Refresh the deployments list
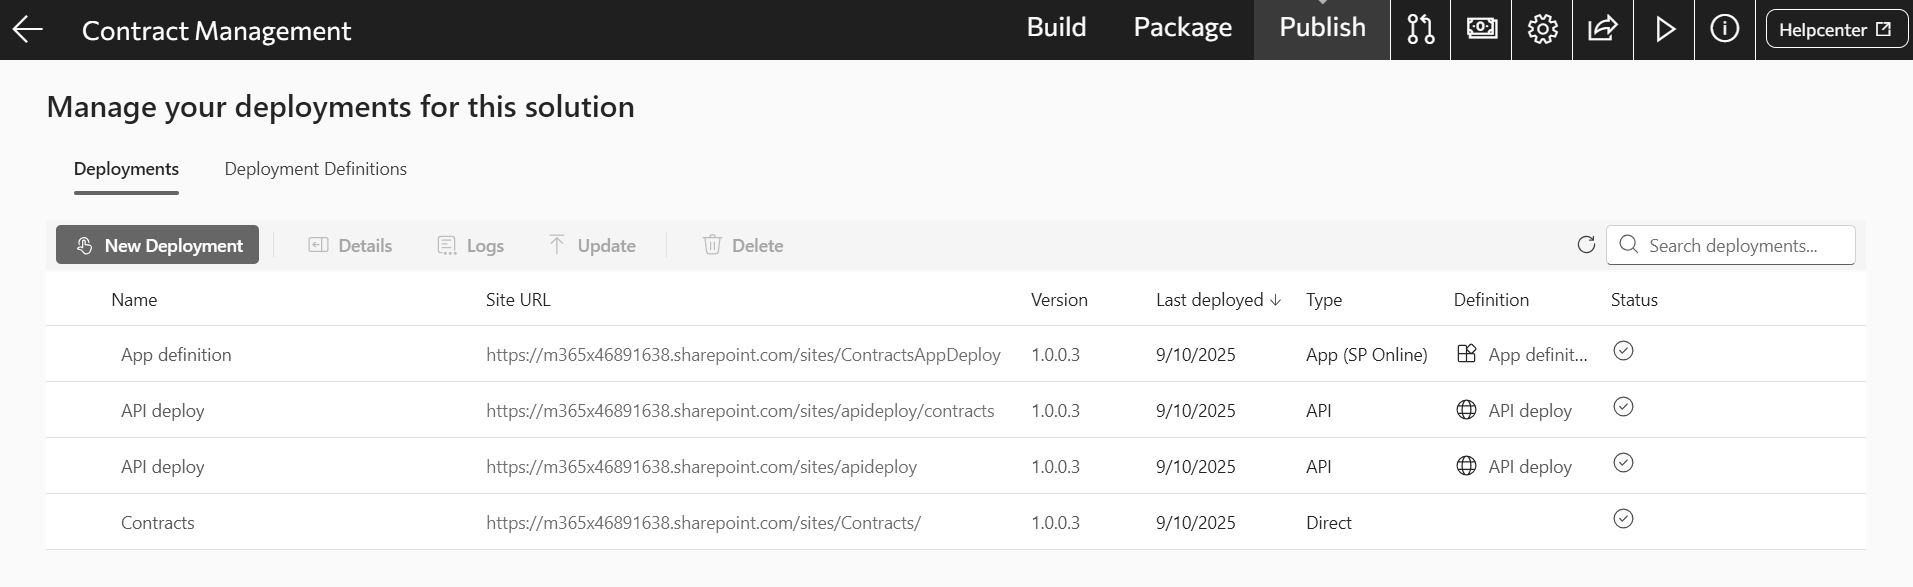The width and height of the screenshot is (1913, 587). (x=1586, y=245)
